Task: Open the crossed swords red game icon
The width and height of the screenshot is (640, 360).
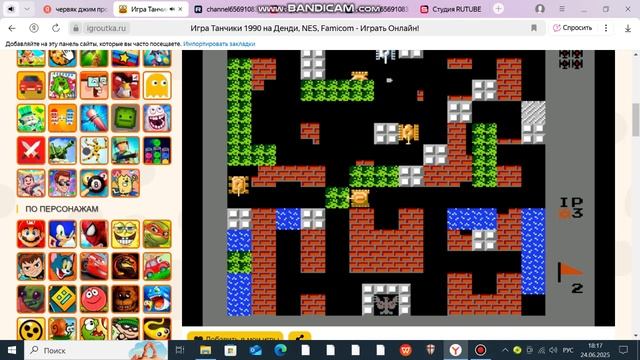Action: [31, 151]
